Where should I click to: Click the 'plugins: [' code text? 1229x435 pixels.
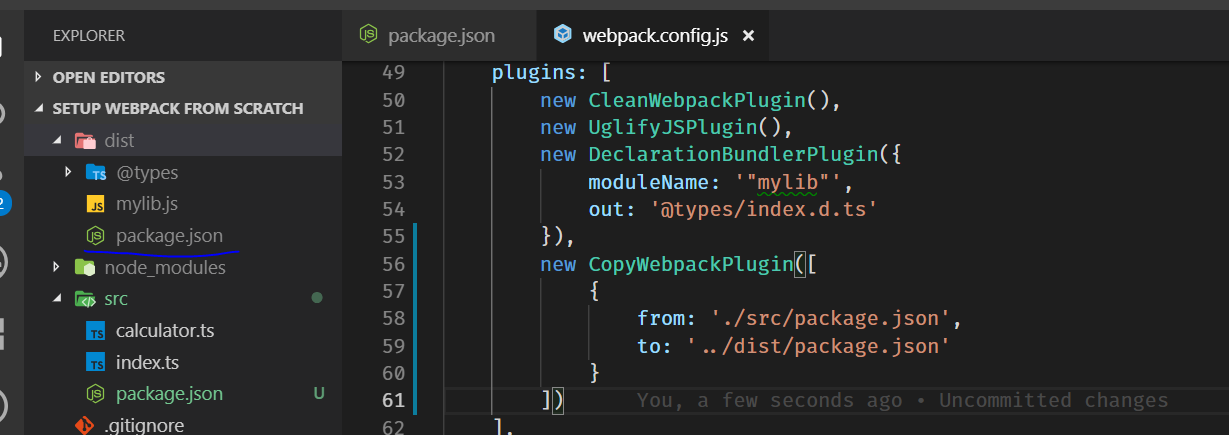(x=551, y=74)
